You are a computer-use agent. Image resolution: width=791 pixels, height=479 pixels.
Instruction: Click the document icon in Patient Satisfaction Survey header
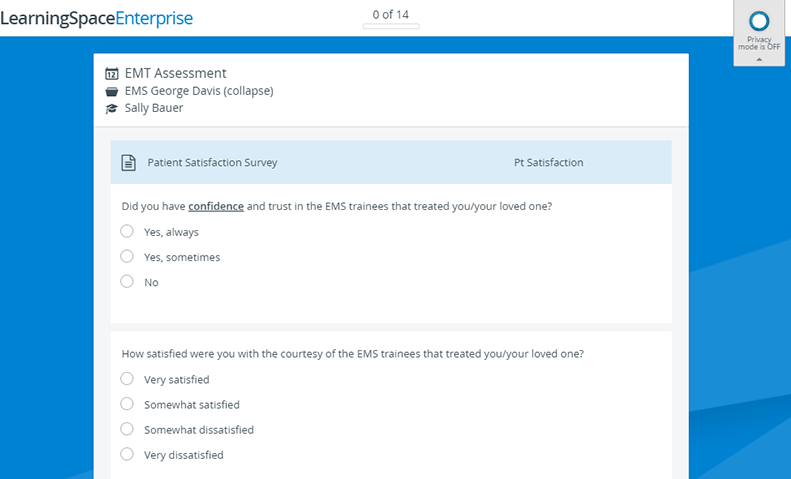[x=129, y=162]
